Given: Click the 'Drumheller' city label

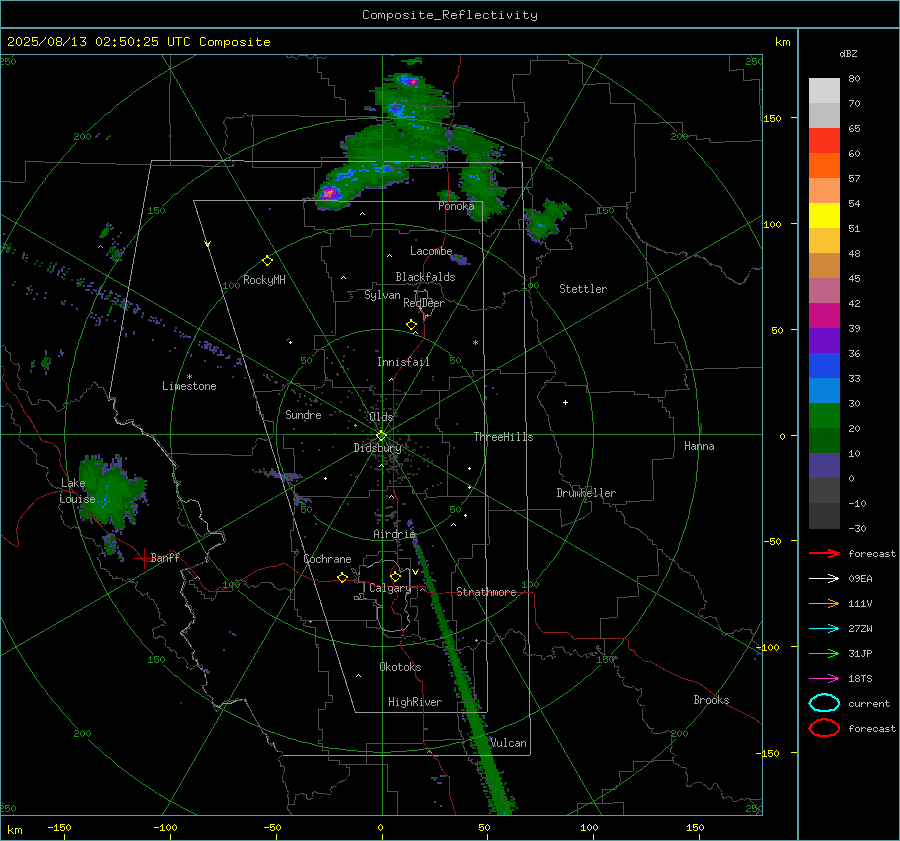Looking at the screenshot, I should (586, 493).
